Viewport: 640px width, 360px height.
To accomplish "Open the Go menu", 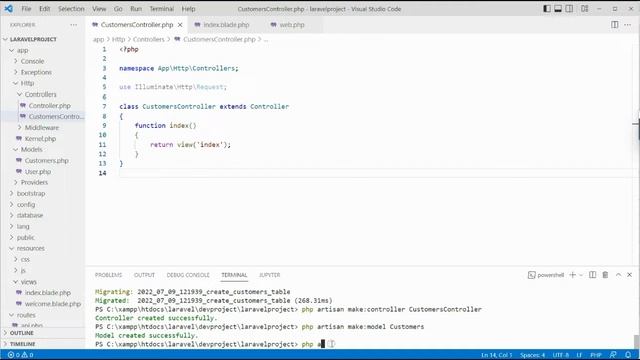I will point(118,9).
